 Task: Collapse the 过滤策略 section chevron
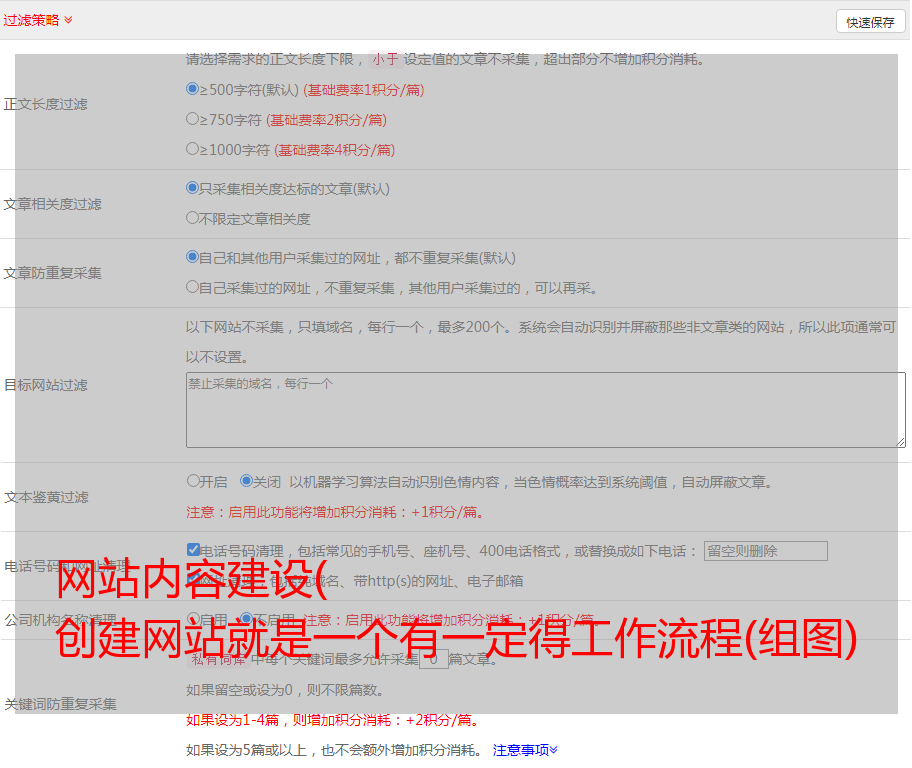(68, 20)
